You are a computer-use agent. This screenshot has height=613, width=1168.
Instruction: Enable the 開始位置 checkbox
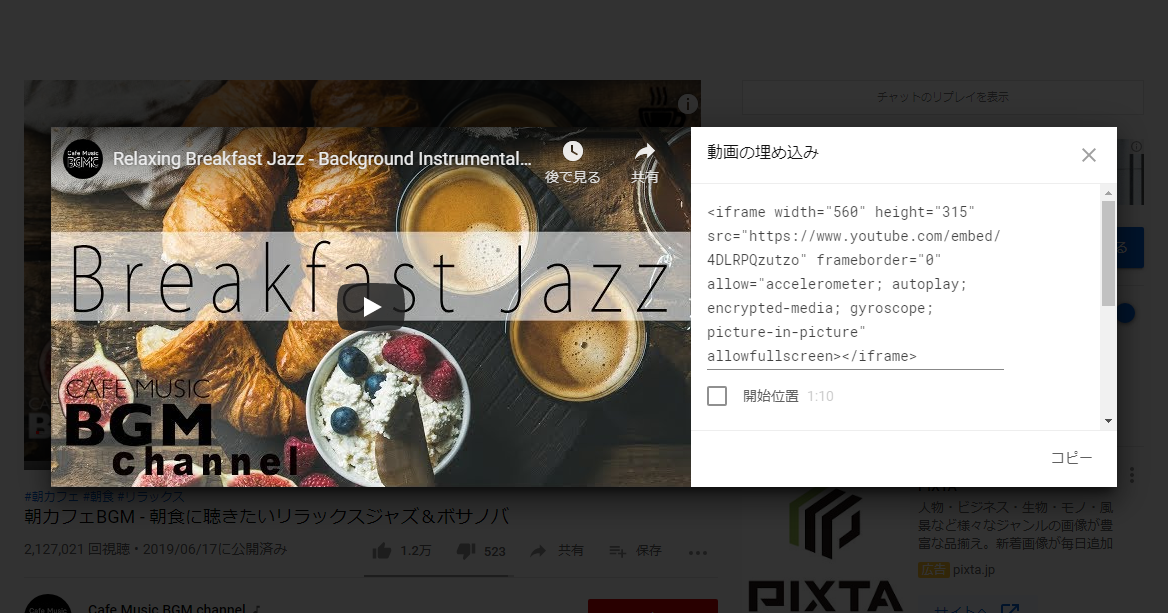tap(717, 396)
